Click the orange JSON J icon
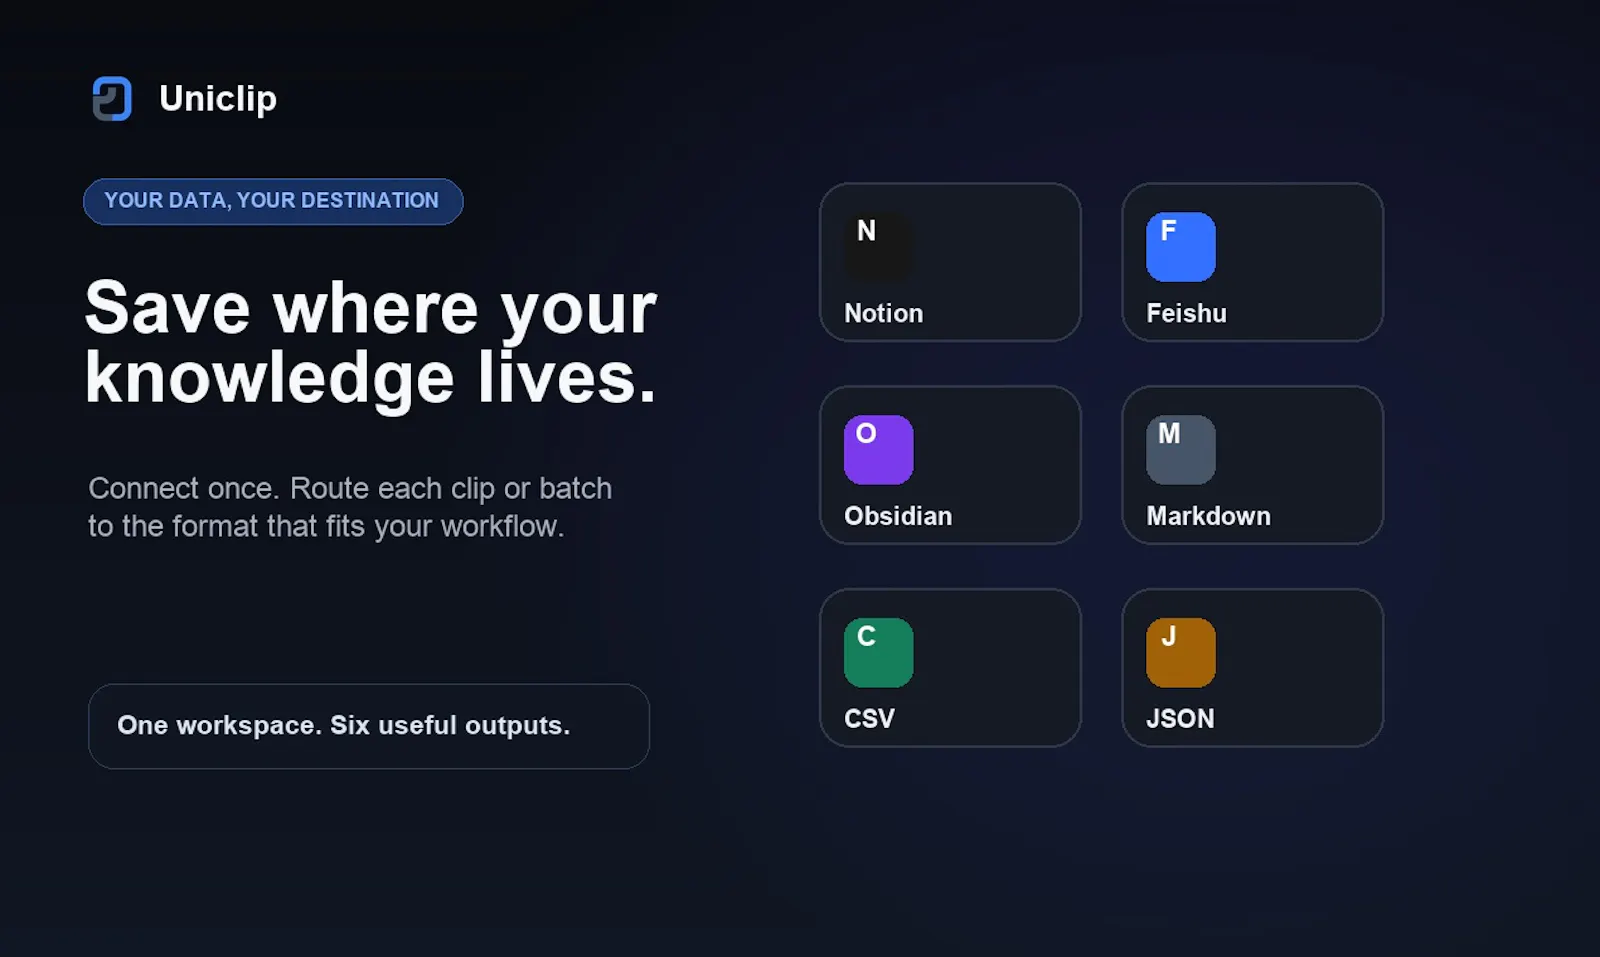Screen dimensions: 1600x957 (x=1181, y=653)
